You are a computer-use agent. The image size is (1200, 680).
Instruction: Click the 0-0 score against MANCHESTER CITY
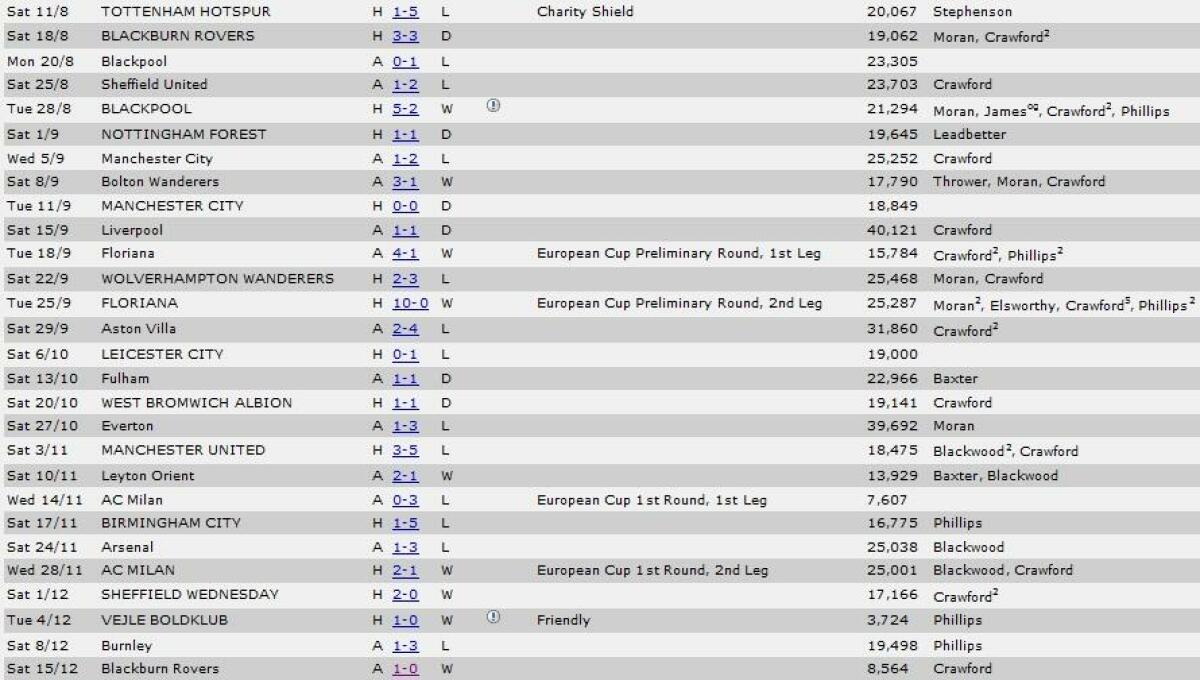[405, 206]
